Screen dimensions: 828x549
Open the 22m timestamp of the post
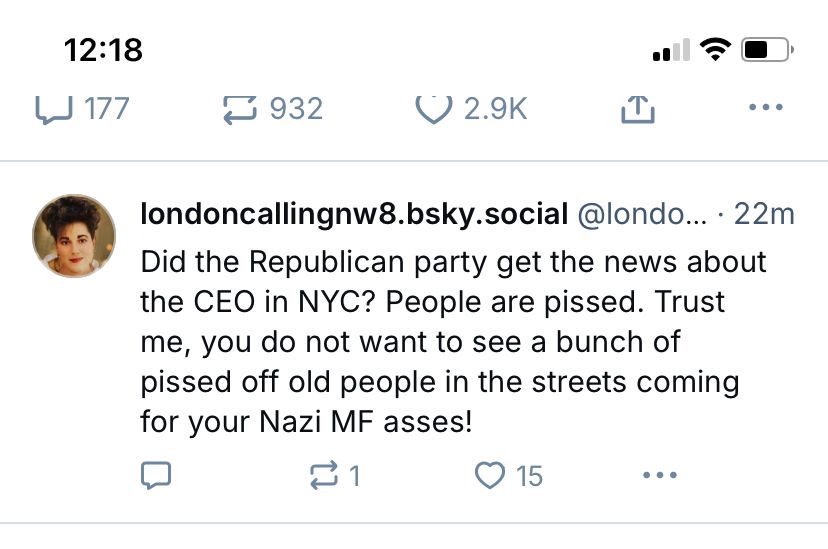pos(764,213)
